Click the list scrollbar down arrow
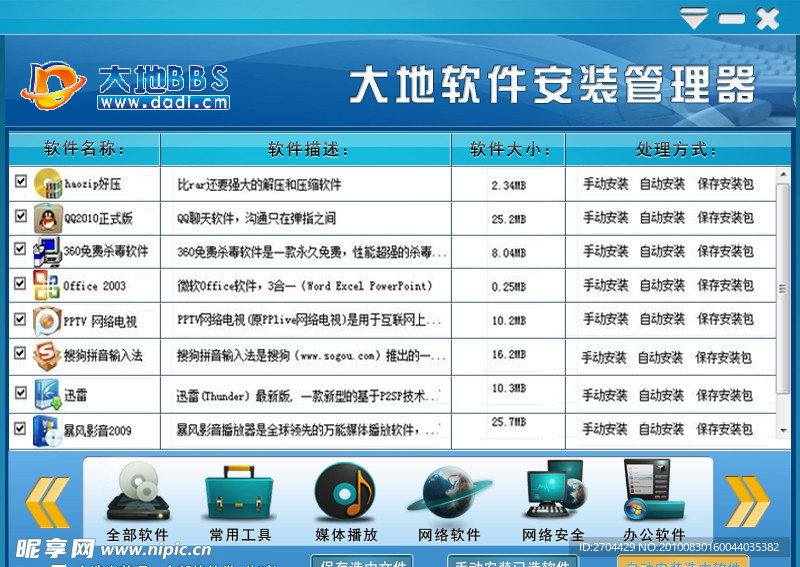The width and height of the screenshot is (800, 567). pyautogui.click(x=783, y=431)
